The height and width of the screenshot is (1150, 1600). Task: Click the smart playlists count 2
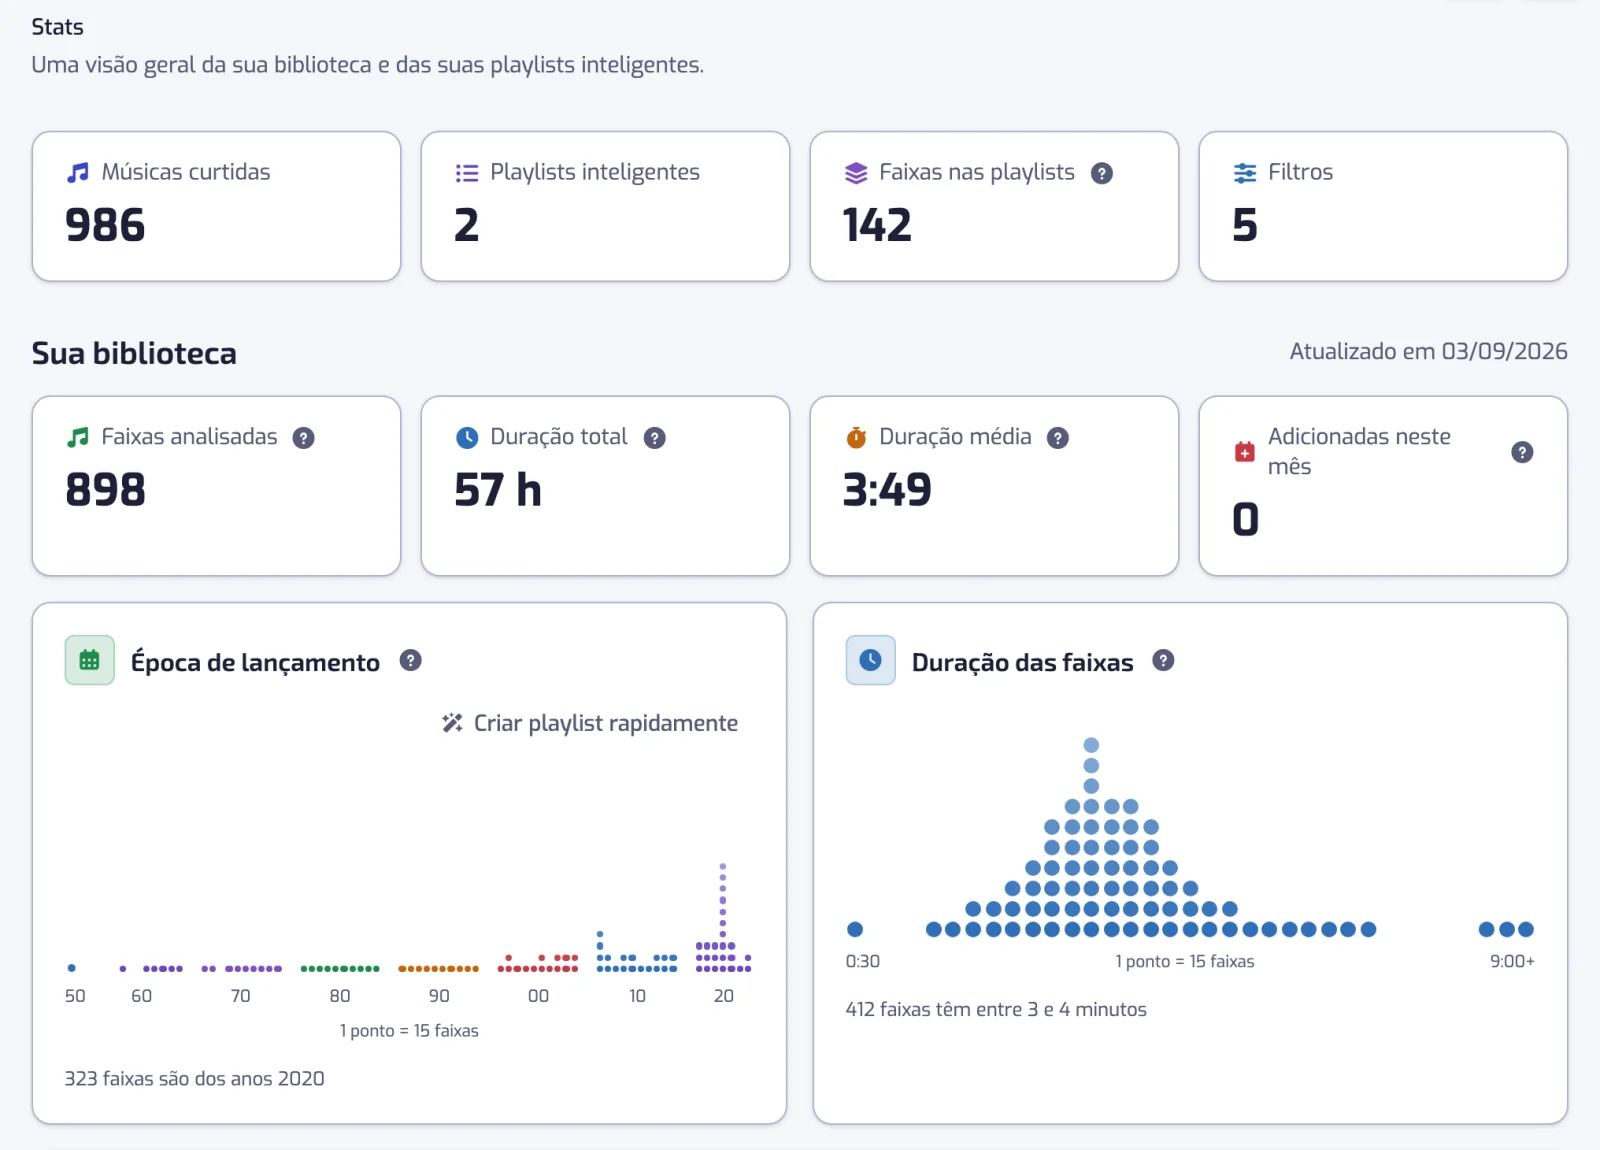(x=467, y=225)
